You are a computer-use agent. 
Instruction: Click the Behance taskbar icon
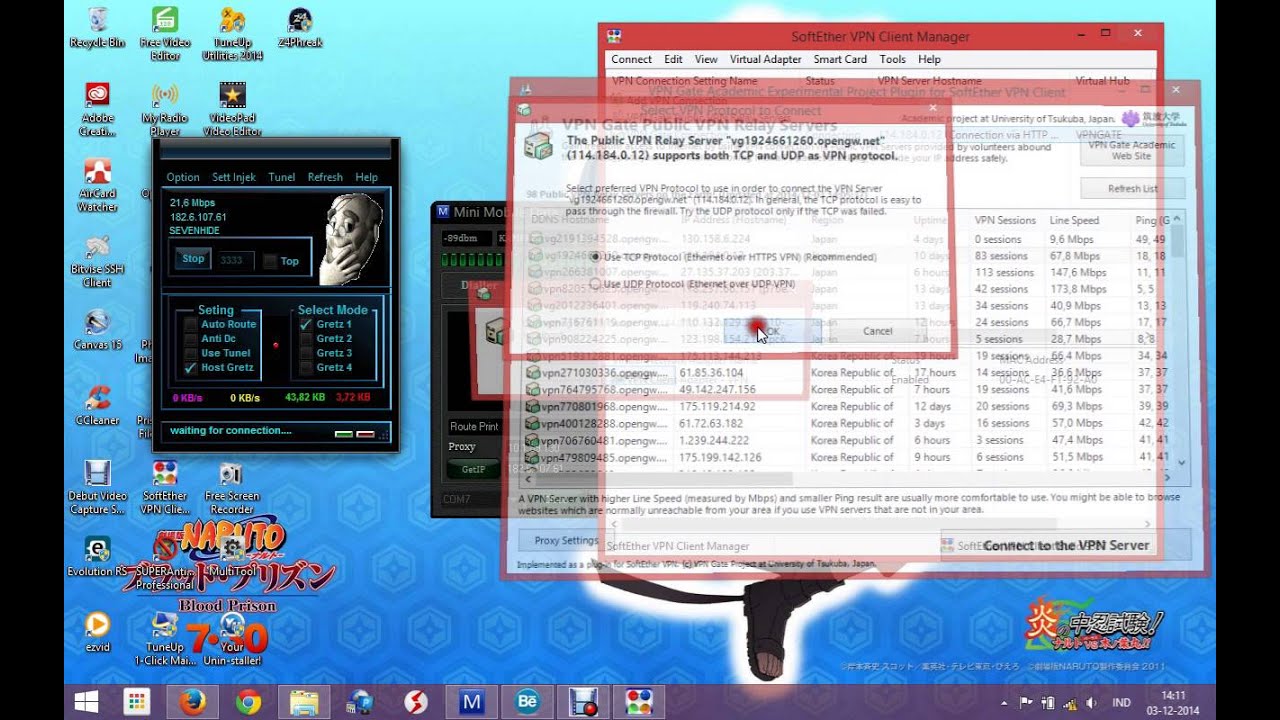point(528,702)
